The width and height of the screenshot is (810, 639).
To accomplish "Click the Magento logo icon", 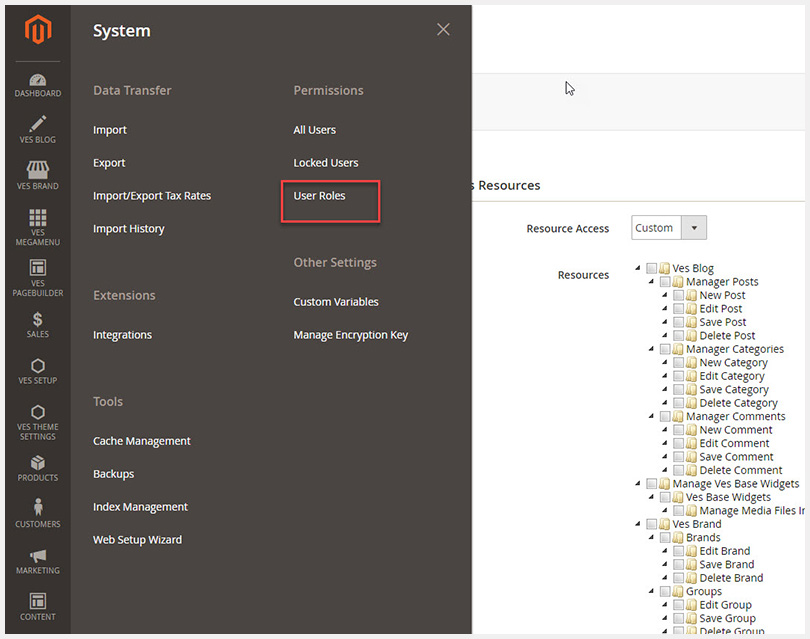I will click(x=37, y=32).
